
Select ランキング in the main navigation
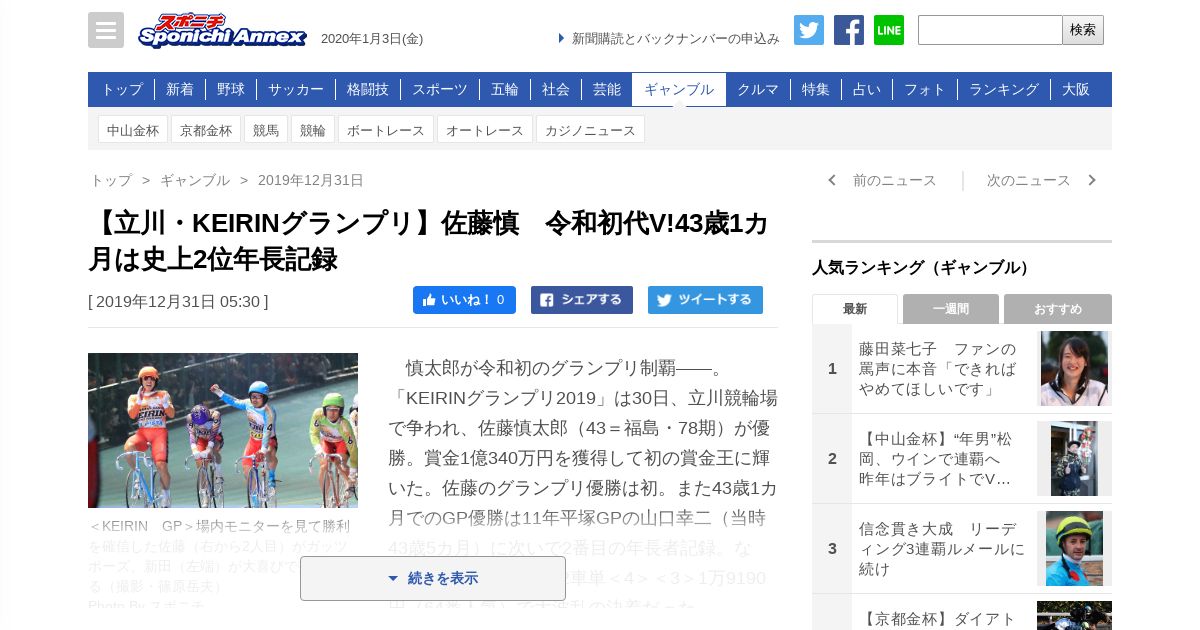1004,89
